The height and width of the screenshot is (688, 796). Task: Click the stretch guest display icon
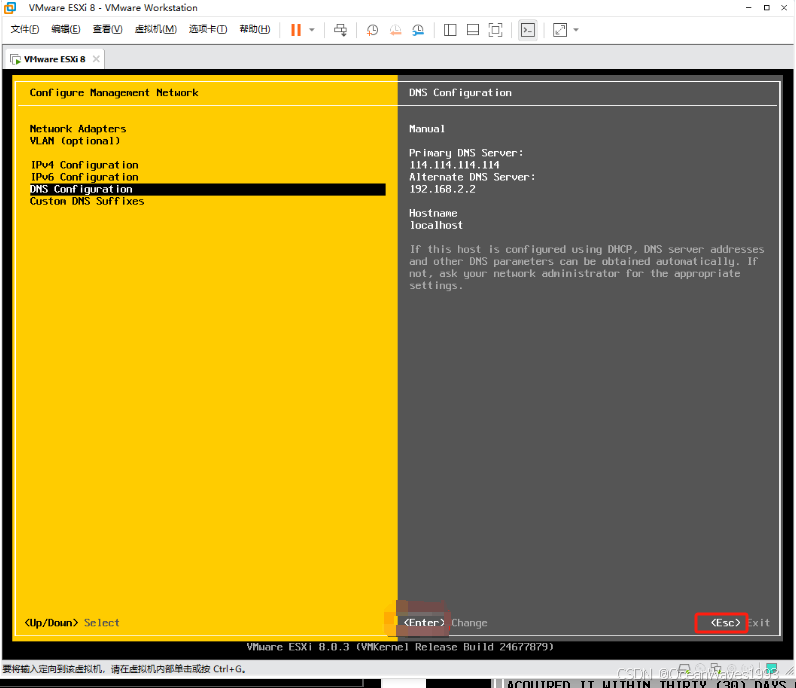pyautogui.click(x=560, y=30)
